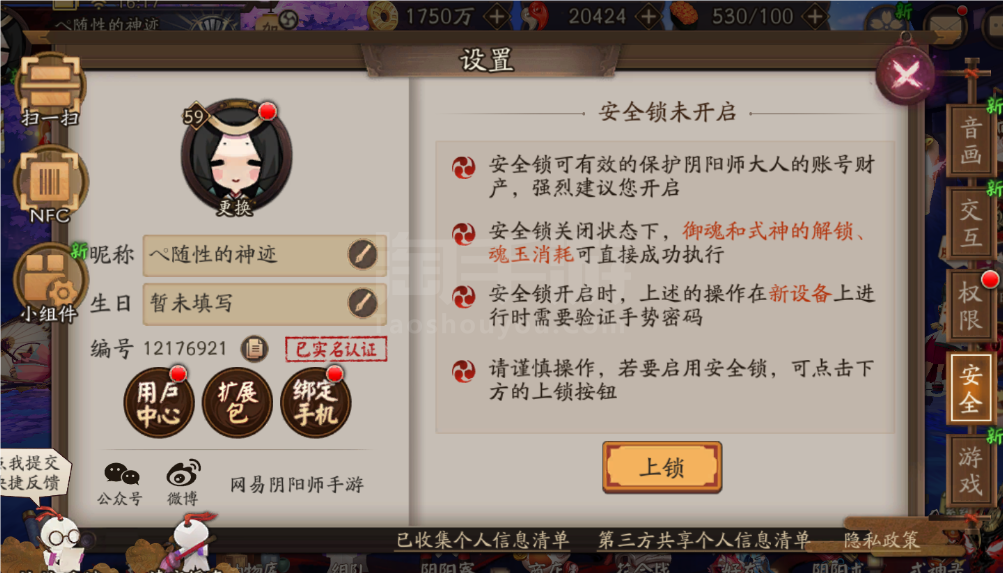
Task: Open 绑定手机 round button
Action: [315, 403]
